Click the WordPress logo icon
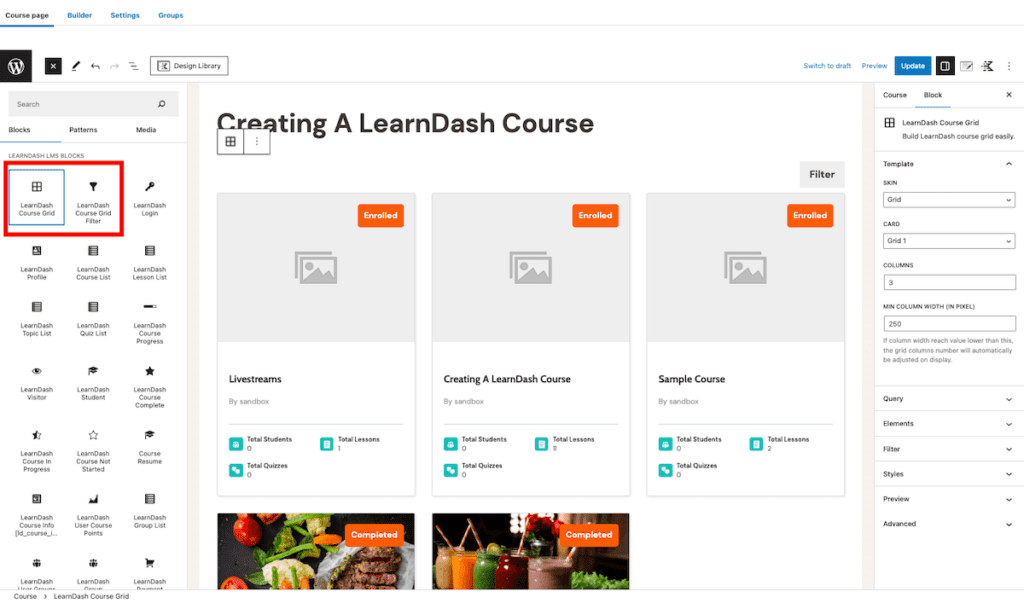This screenshot has width=1024, height=603. [x=16, y=66]
